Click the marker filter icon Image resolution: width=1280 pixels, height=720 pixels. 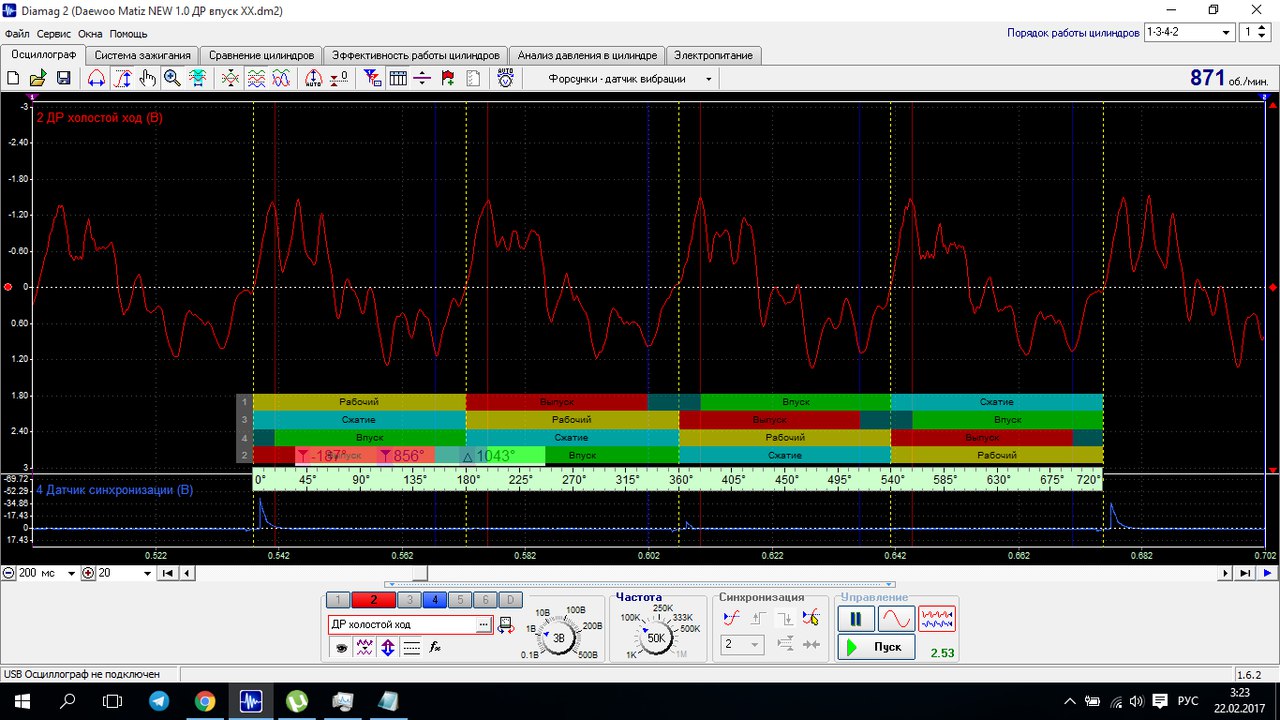coord(373,78)
